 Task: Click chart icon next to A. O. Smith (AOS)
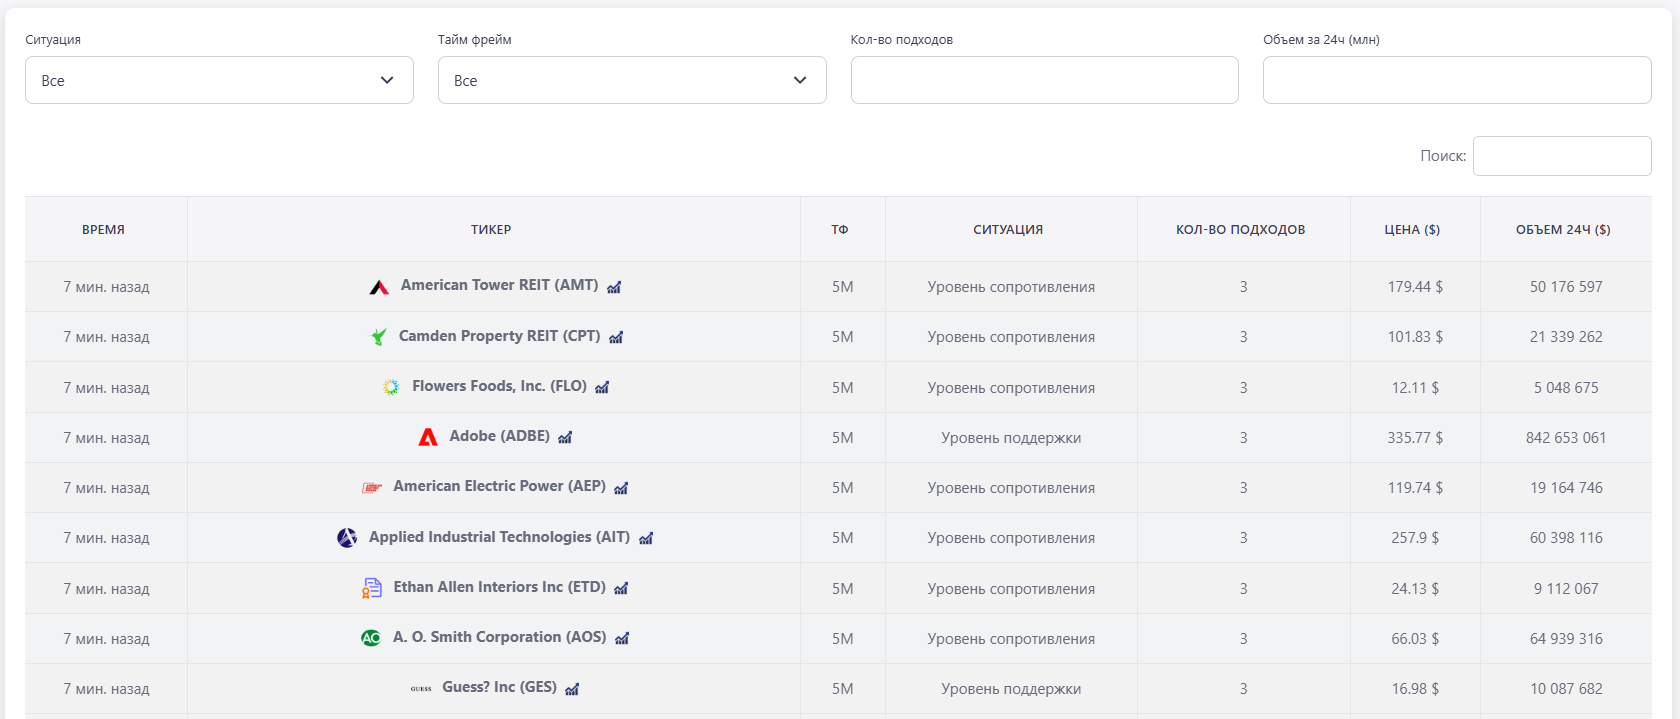tap(622, 638)
